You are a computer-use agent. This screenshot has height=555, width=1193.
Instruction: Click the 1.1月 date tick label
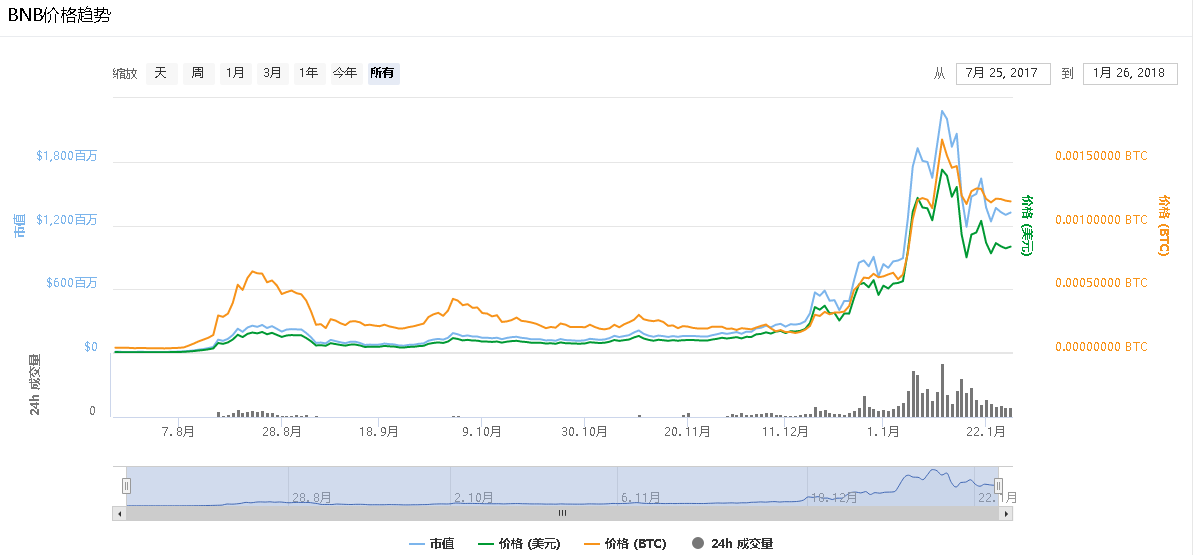tap(883, 431)
